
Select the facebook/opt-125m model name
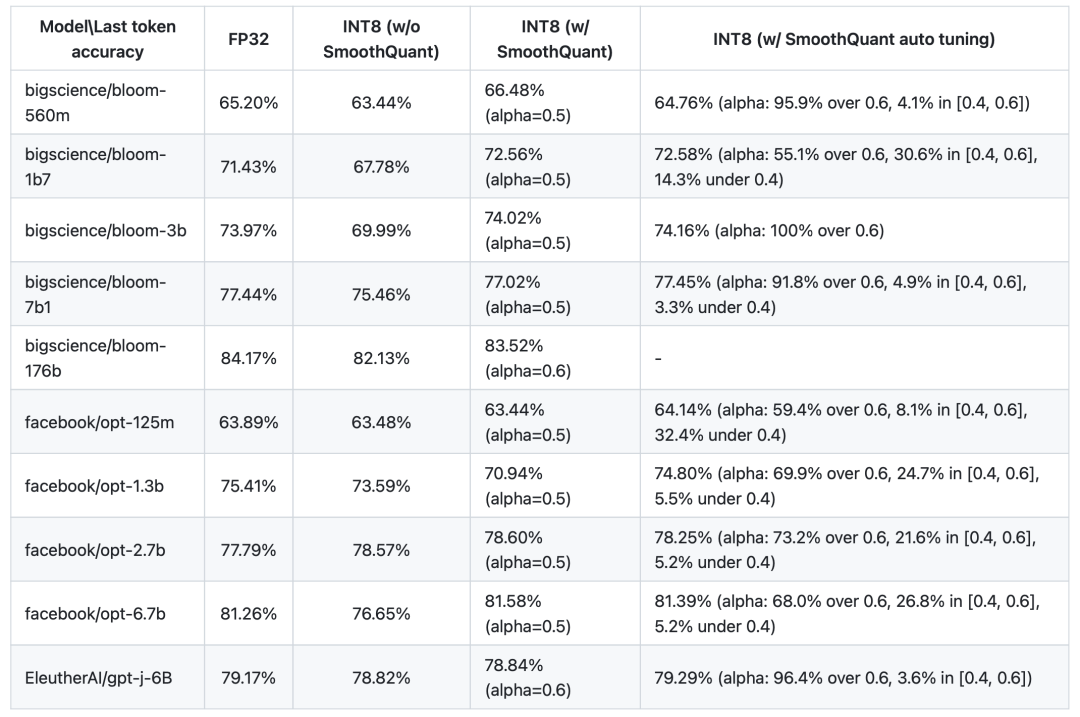coord(100,422)
